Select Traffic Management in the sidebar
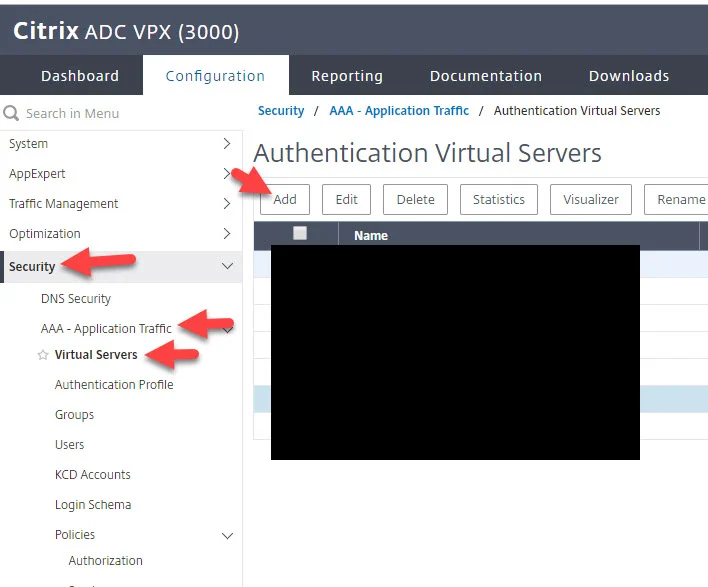This screenshot has width=708, height=587. tap(64, 204)
